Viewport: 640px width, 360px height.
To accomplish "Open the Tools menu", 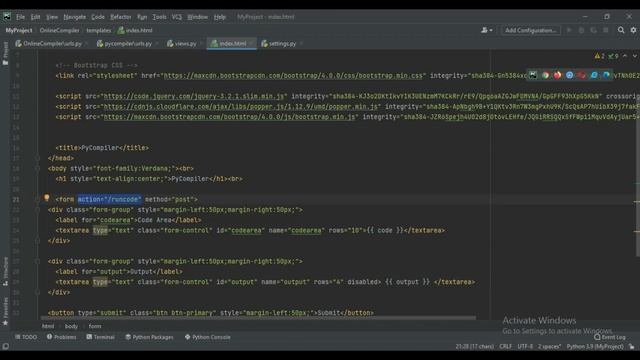I will [x=159, y=17].
